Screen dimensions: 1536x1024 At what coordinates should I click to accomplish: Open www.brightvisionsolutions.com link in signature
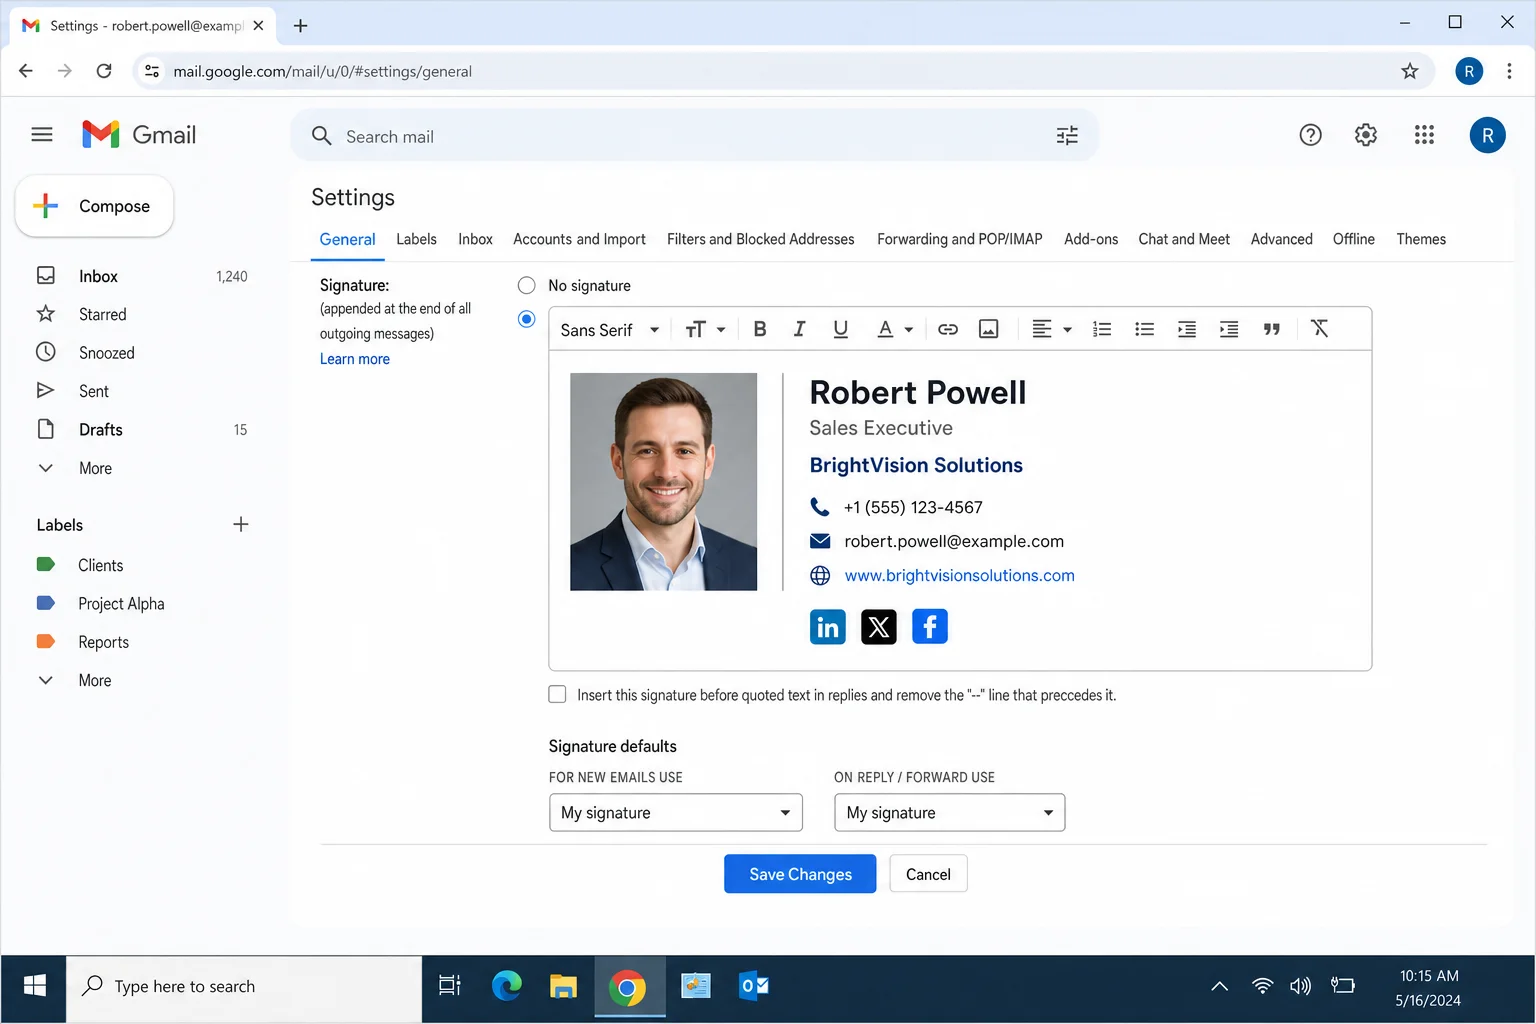(960, 576)
